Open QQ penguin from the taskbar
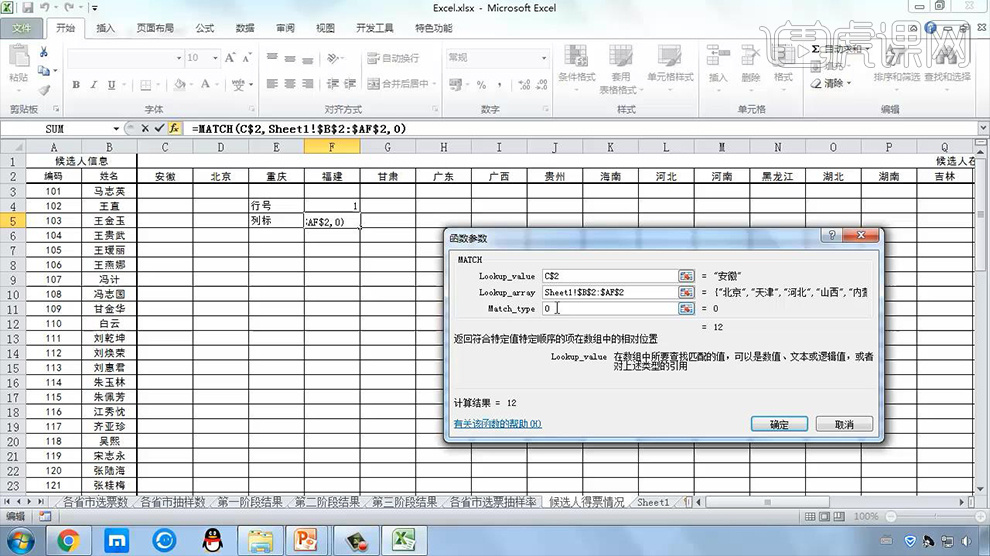This screenshot has height=556, width=990. (213, 541)
